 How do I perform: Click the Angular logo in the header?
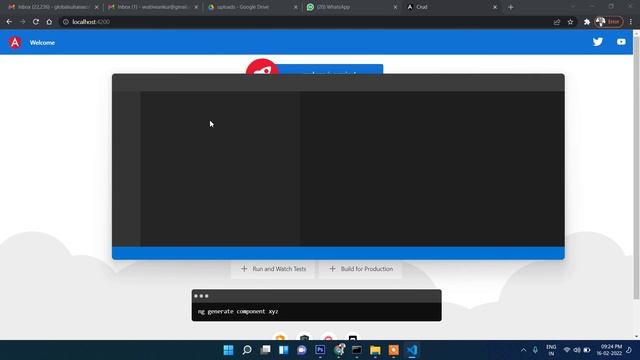[x=15, y=42]
